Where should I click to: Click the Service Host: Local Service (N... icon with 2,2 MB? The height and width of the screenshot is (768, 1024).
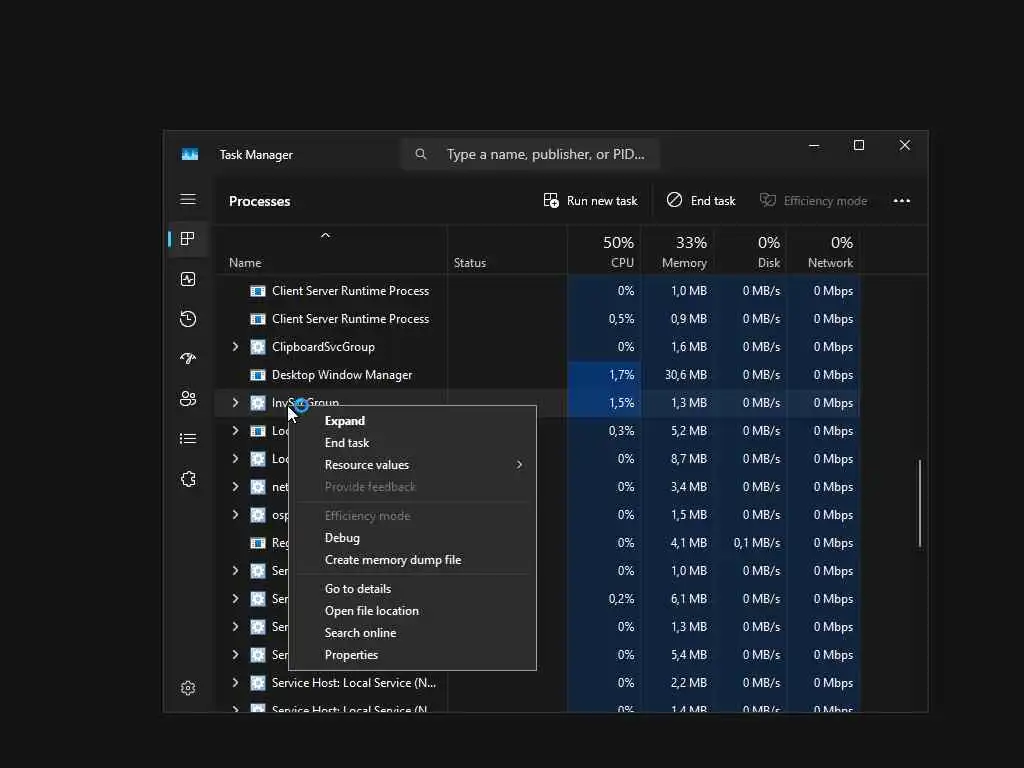tap(258, 682)
